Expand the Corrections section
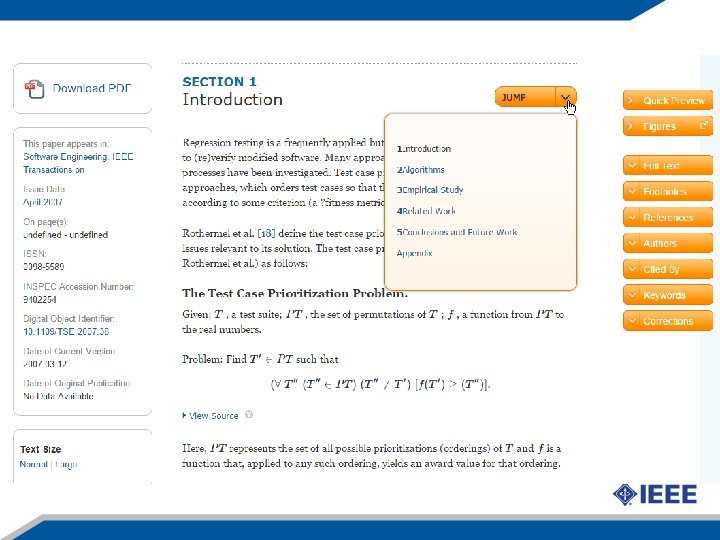720x540 pixels. pos(668,321)
